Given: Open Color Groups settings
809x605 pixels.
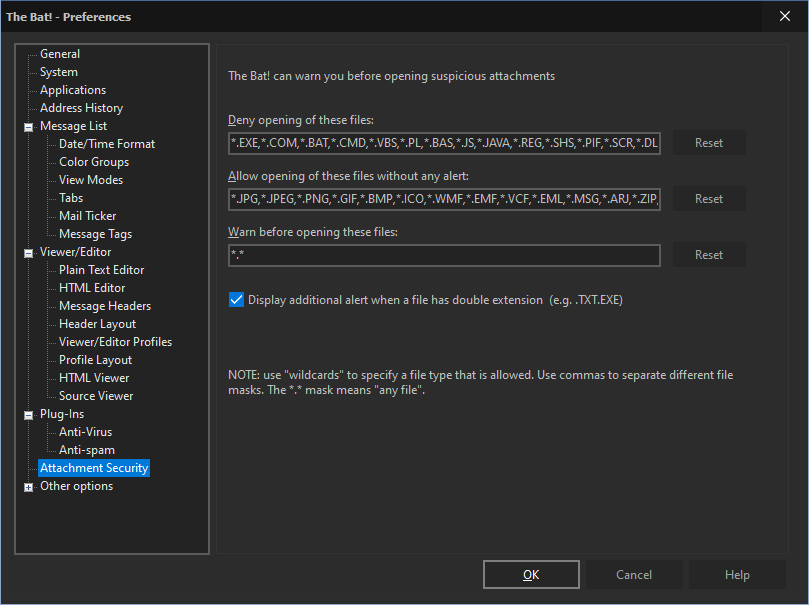Looking at the screenshot, I should pyautogui.click(x=94, y=162).
